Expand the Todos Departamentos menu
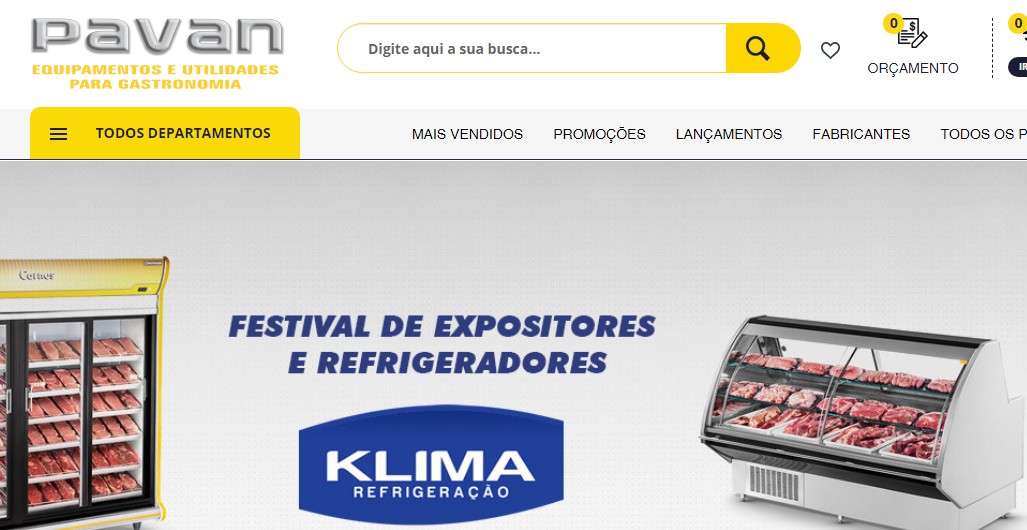 [x=165, y=133]
